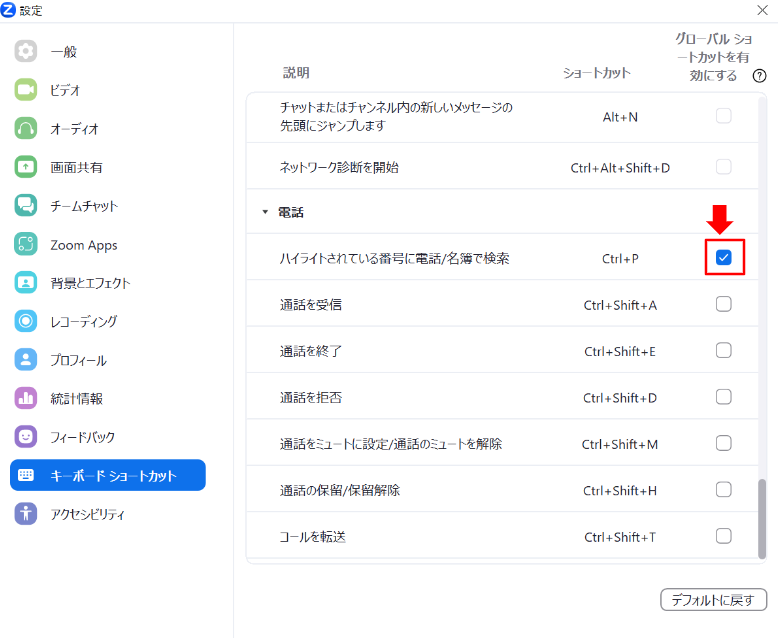Select フィードバック in the sidebar
Screen dimensions: 778x638
coord(108,437)
